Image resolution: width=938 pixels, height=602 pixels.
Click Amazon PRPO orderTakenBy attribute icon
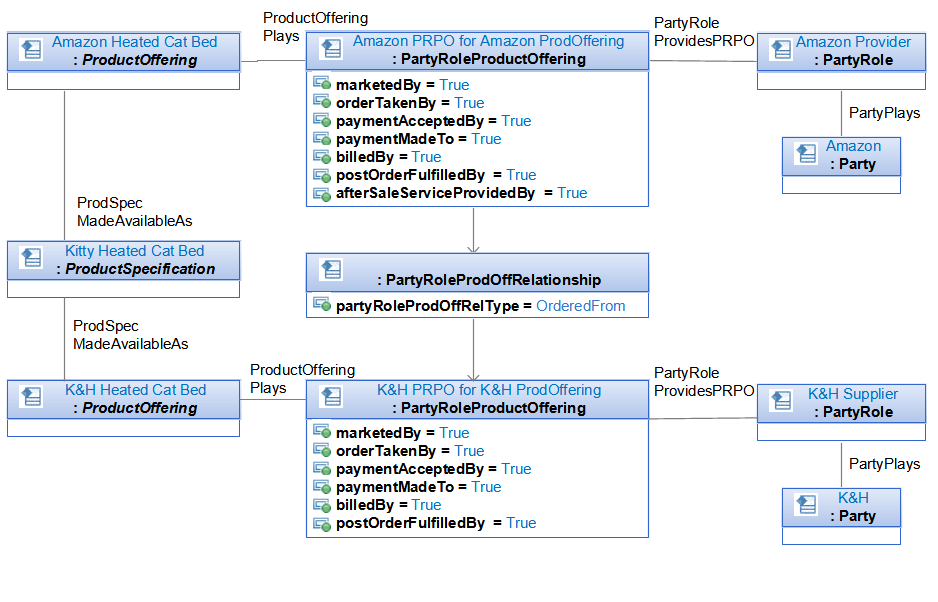coord(322,102)
